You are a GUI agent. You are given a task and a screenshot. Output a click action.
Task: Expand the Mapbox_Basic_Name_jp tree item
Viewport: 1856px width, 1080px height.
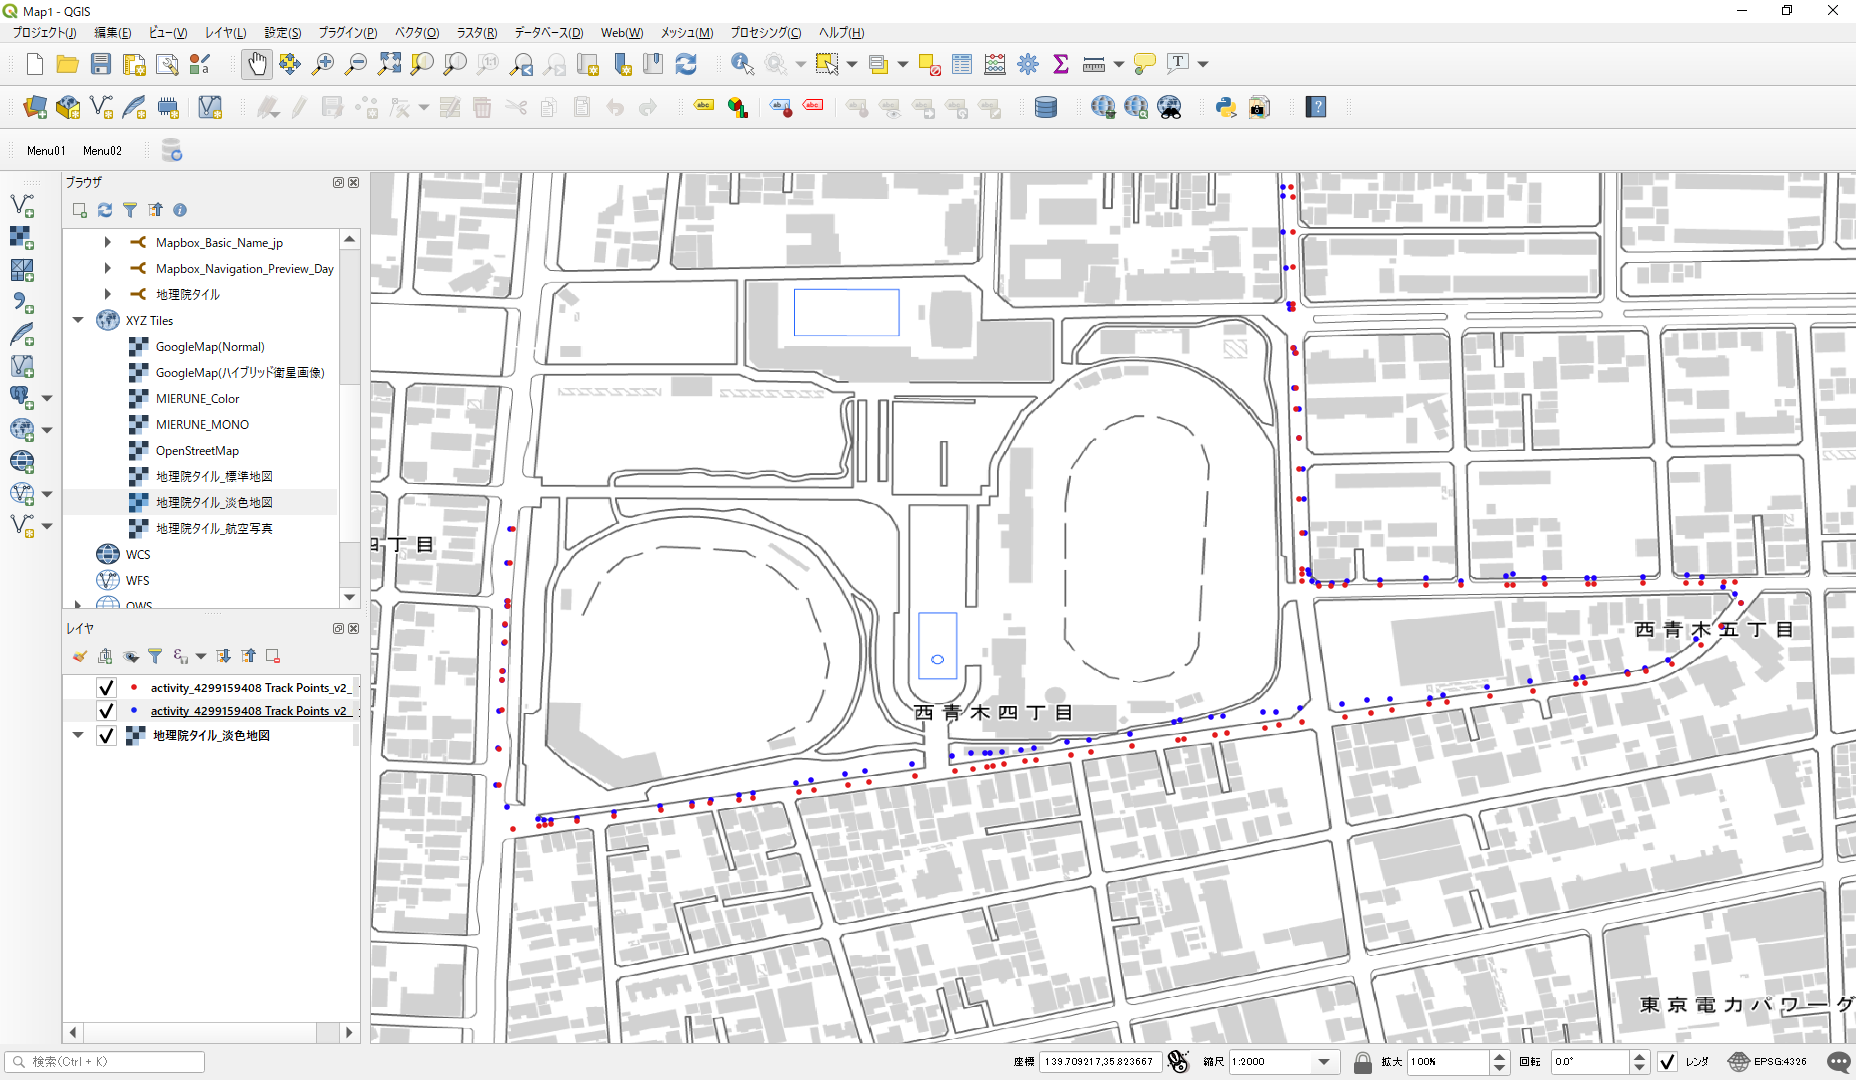click(x=108, y=242)
